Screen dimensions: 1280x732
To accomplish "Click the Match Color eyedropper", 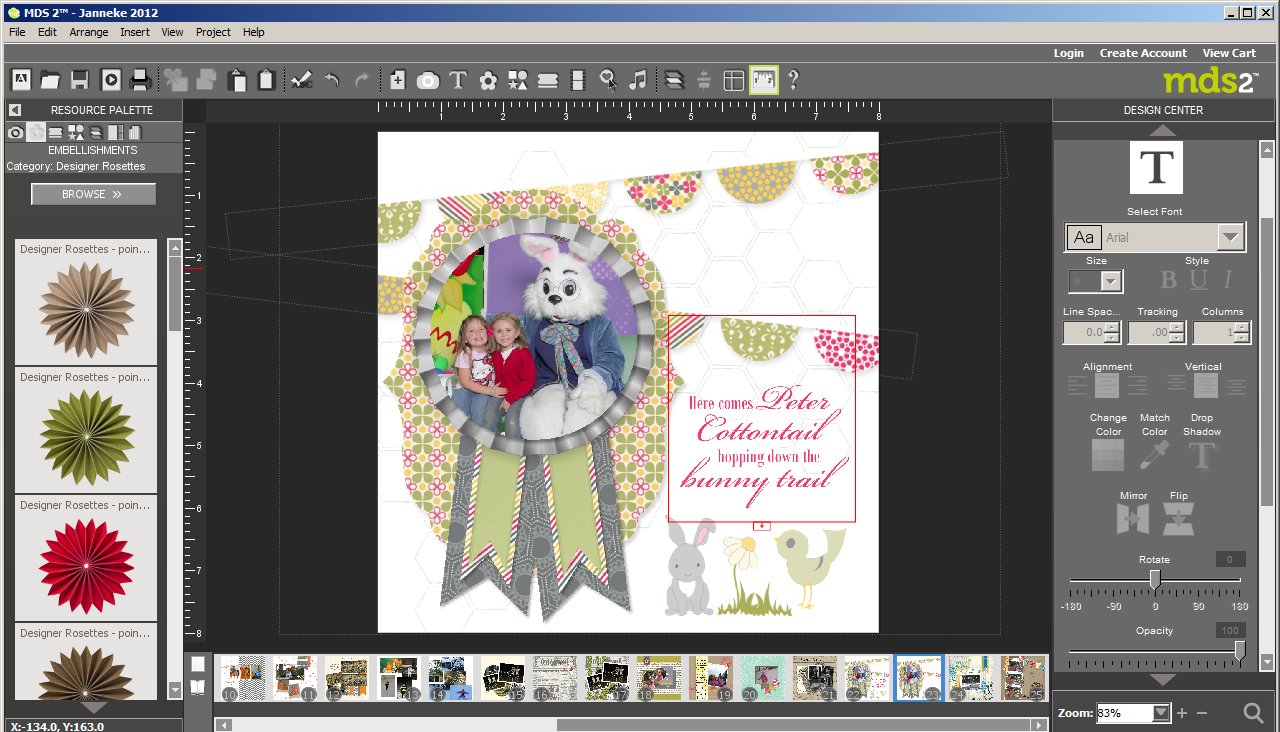I will (1154, 456).
